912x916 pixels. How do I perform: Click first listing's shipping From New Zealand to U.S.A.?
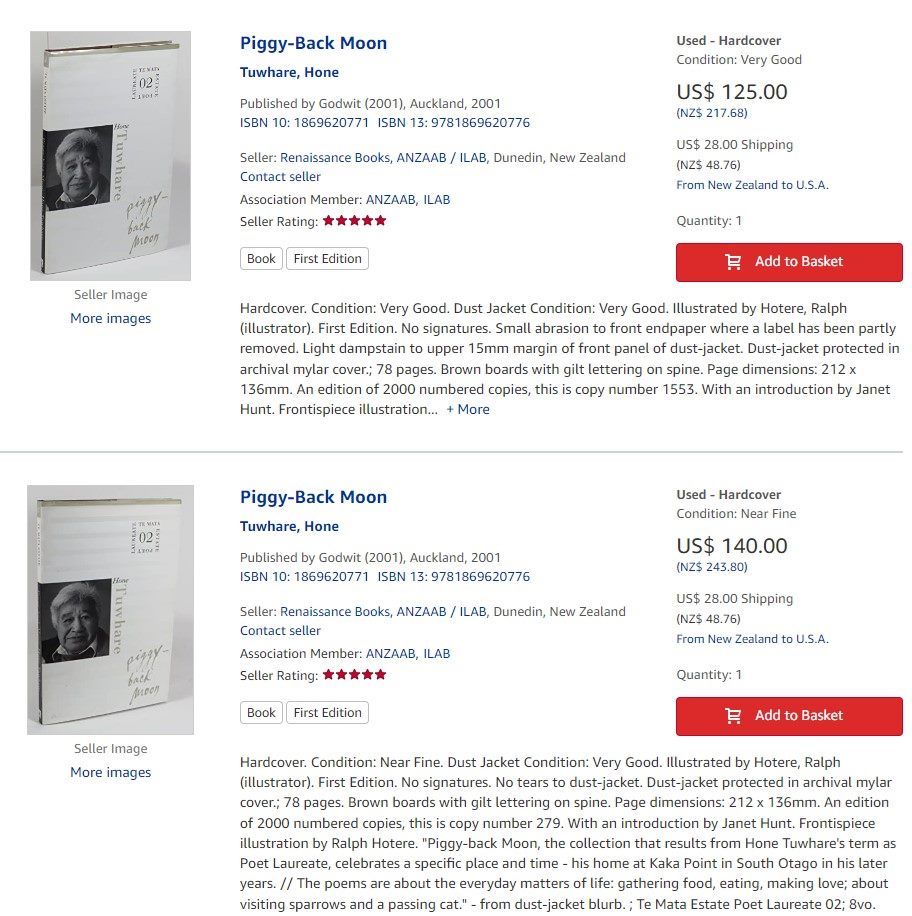pyautogui.click(x=753, y=185)
